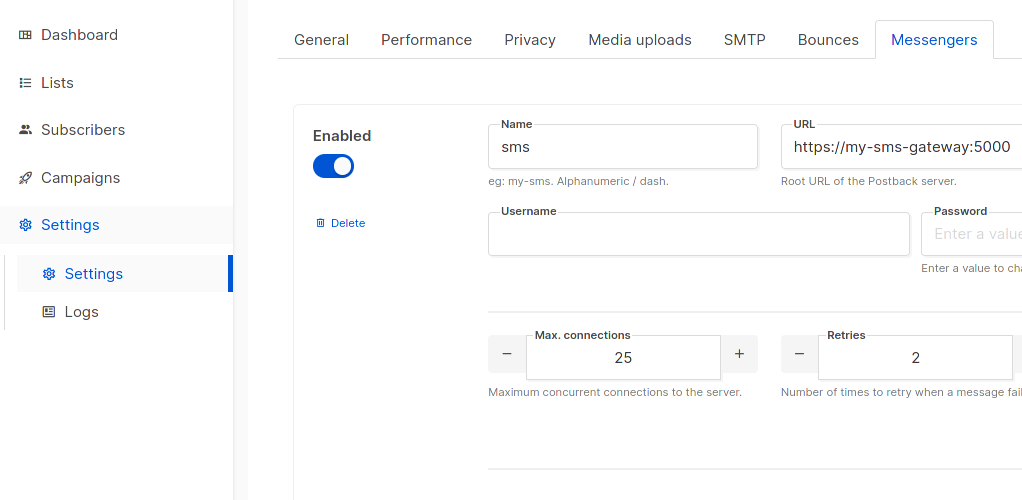Click the gear icon of Settings sub-item

pyautogui.click(x=49, y=274)
